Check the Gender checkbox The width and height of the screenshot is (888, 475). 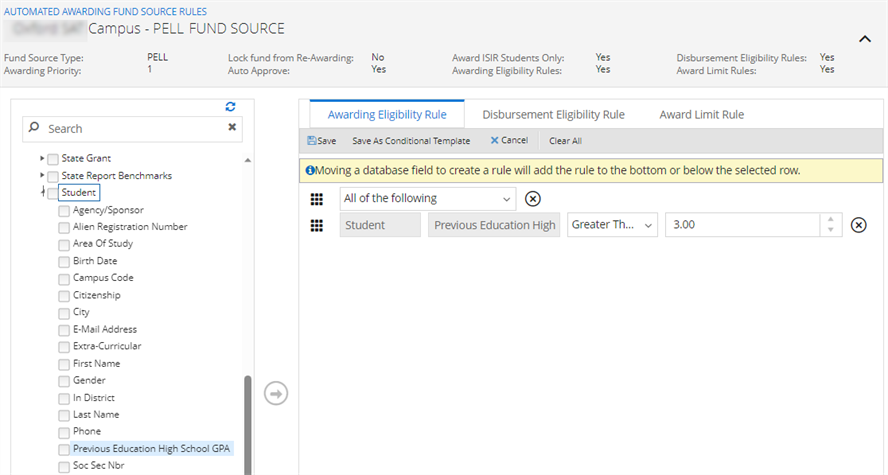pos(64,381)
